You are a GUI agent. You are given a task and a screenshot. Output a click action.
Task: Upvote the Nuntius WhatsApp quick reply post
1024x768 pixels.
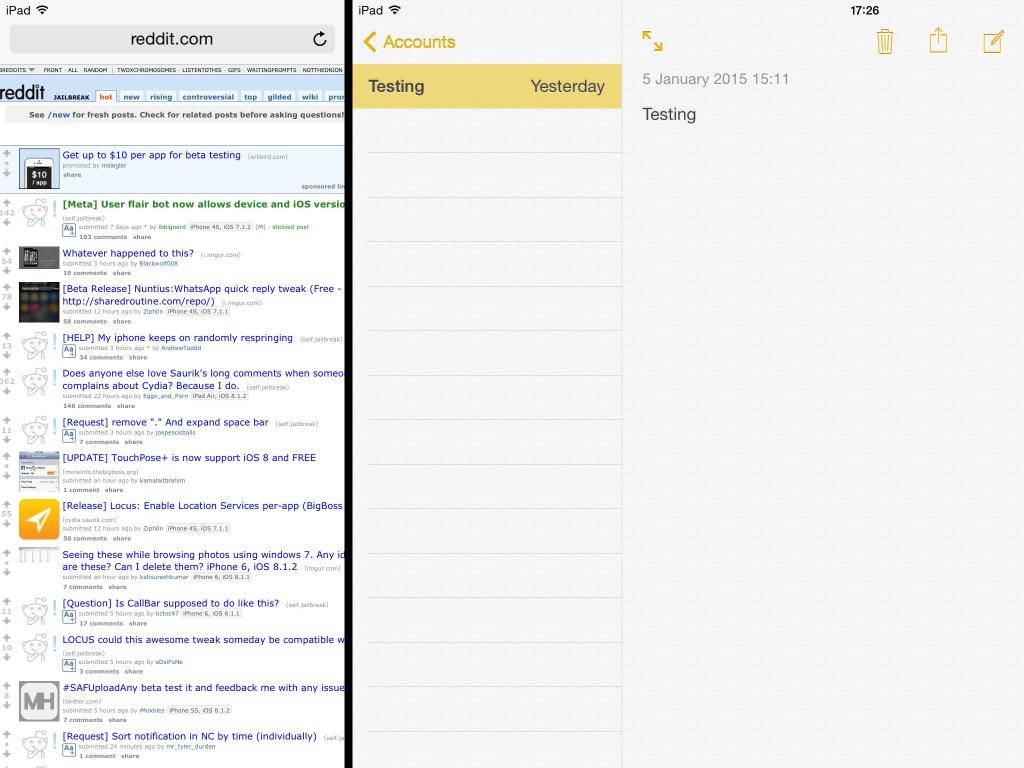click(7, 287)
